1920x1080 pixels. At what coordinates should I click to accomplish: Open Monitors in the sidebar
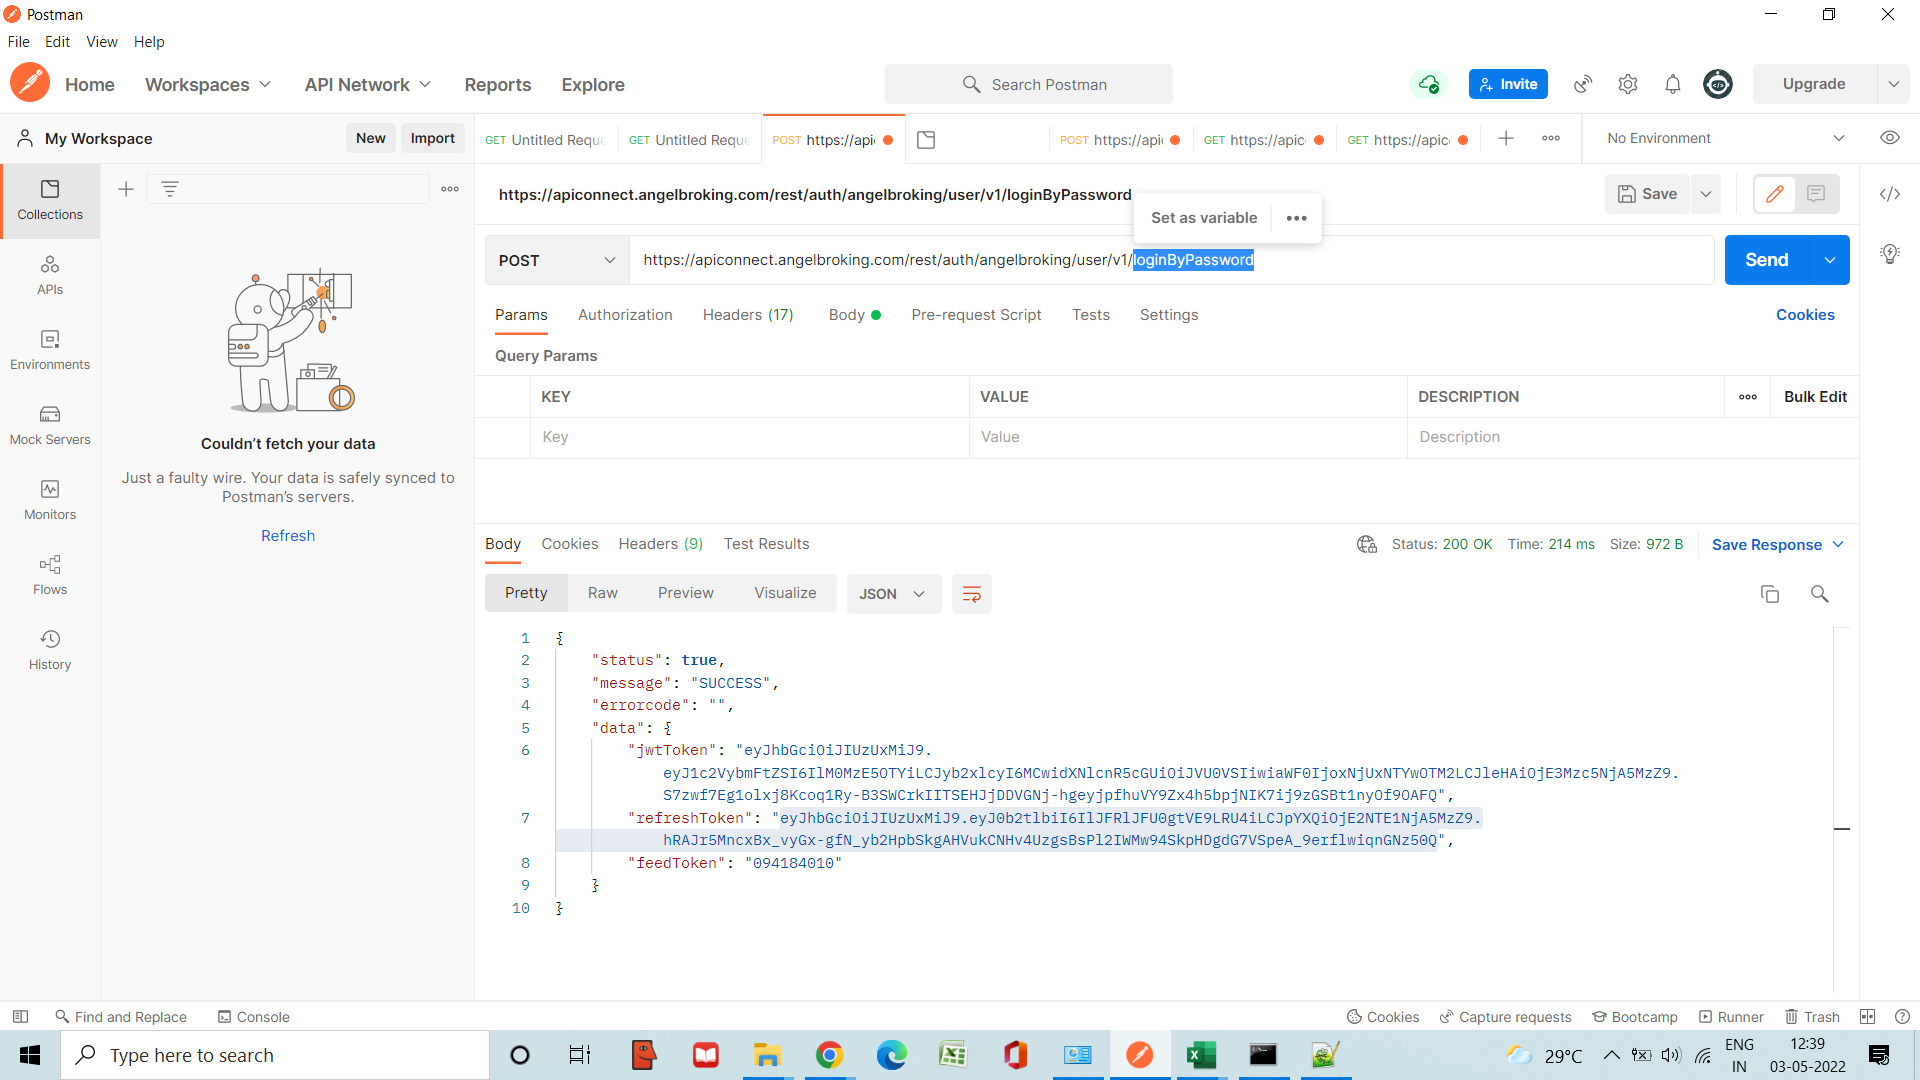tap(50, 500)
